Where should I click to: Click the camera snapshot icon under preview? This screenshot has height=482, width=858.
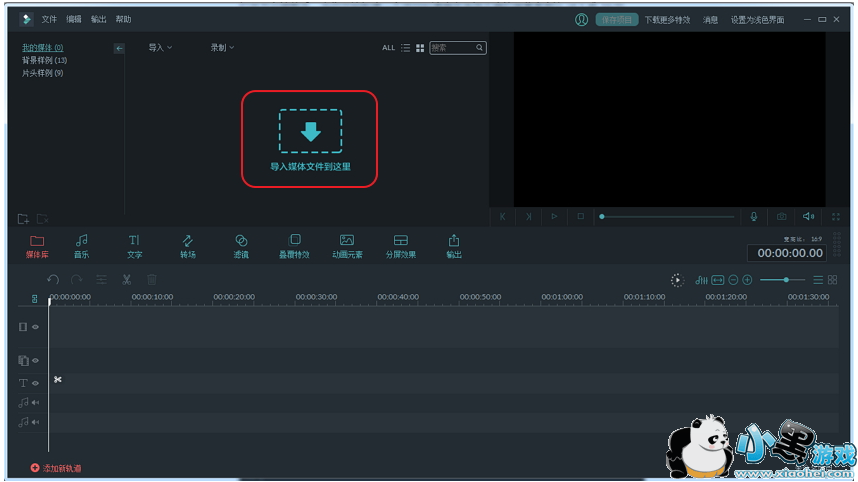pos(781,216)
